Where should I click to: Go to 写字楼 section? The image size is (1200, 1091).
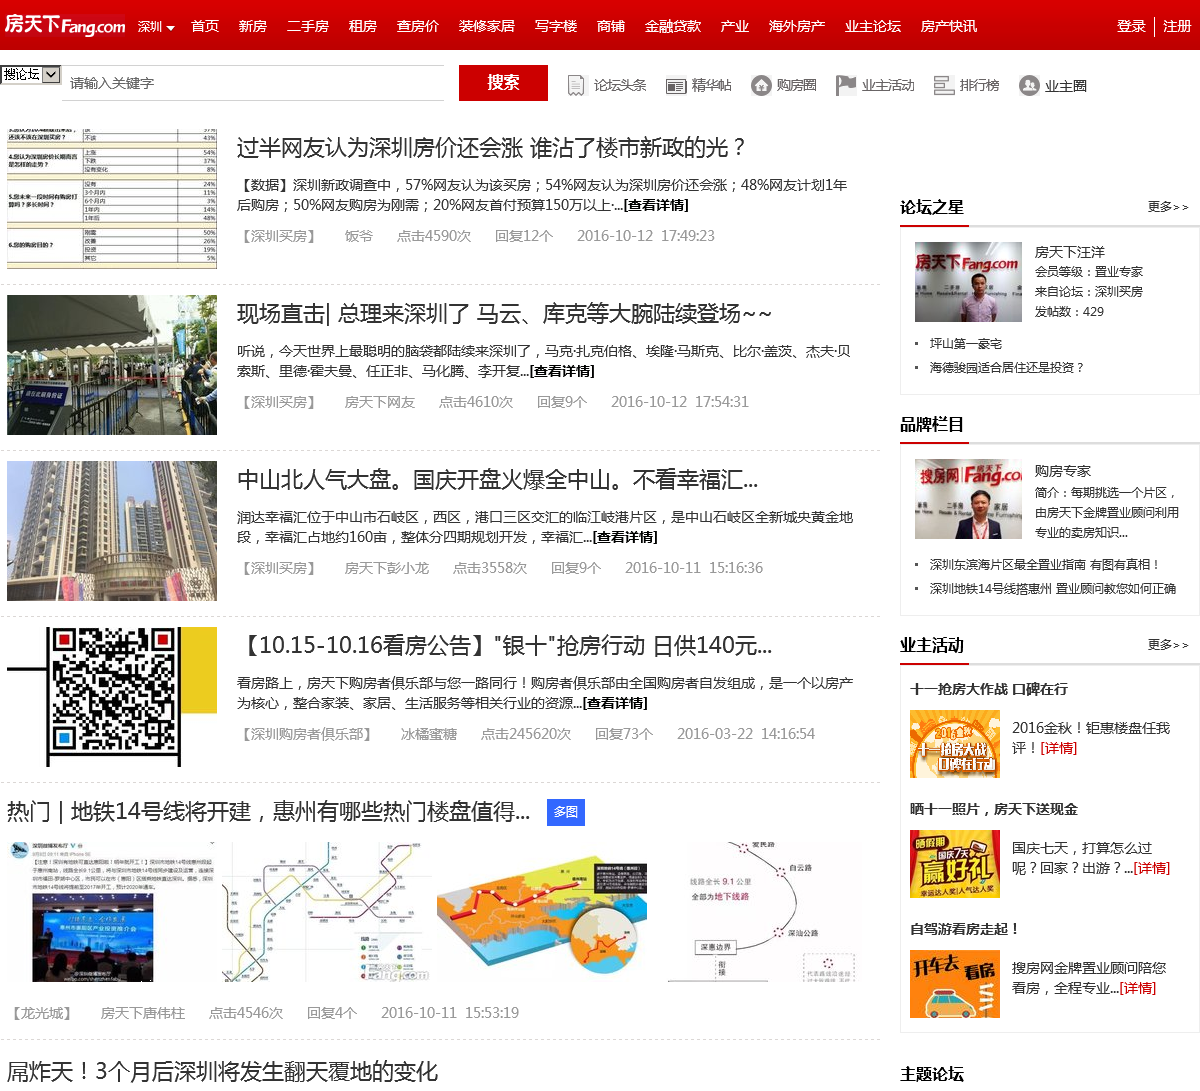click(556, 26)
